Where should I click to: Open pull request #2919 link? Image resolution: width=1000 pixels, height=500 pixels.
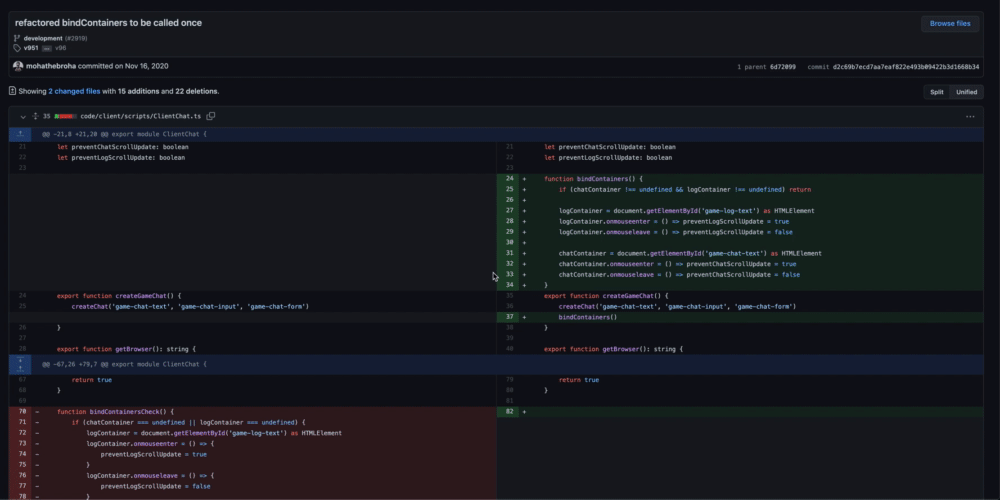76,38
